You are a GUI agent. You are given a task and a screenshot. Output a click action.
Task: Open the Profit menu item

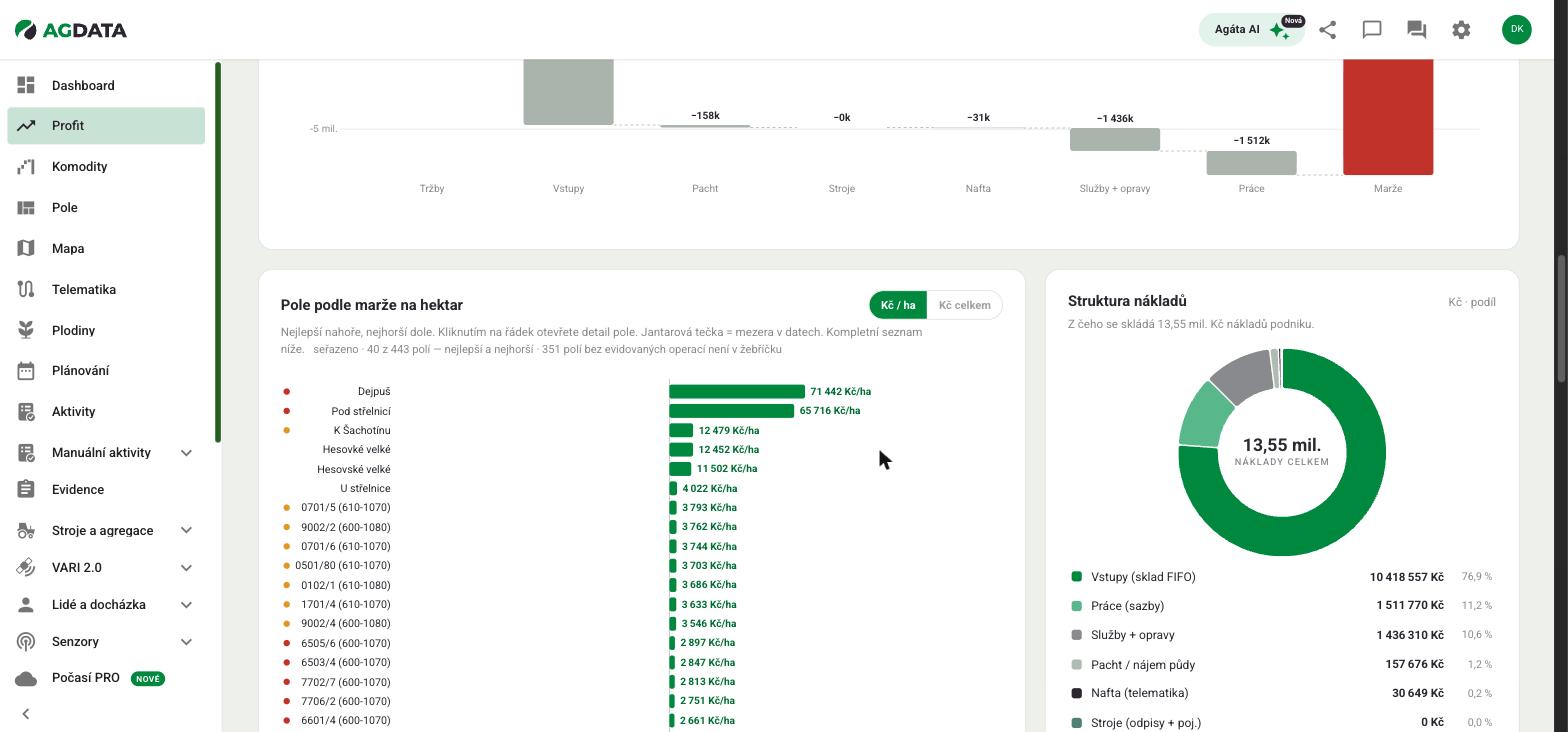click(106, 125)
